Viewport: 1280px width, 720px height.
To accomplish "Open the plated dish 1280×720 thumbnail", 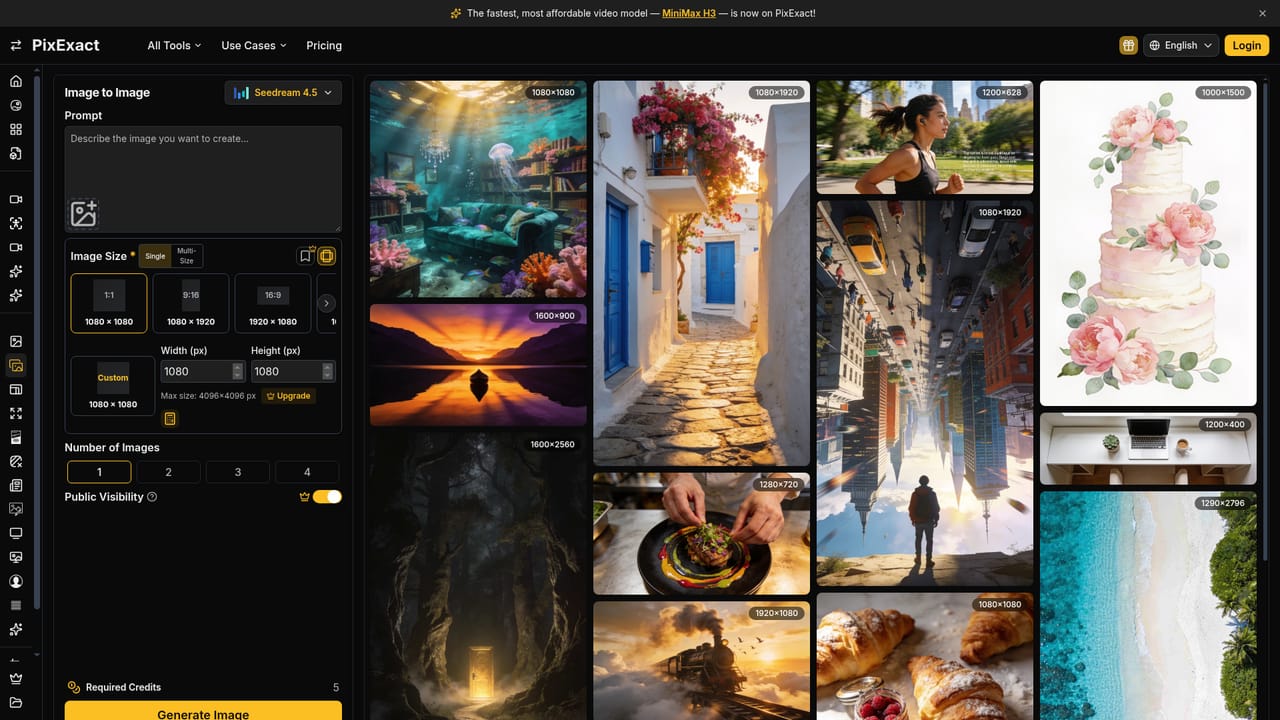I will tap(702, 534).
